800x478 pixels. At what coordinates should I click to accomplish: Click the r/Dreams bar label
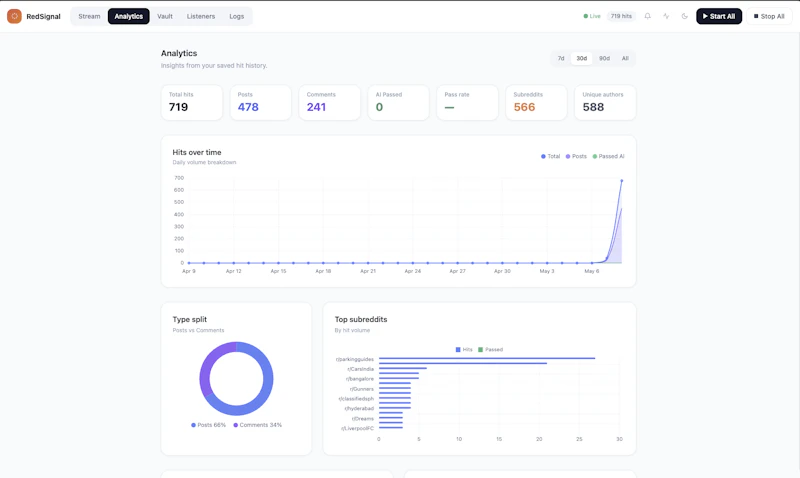tap(362, 419)
